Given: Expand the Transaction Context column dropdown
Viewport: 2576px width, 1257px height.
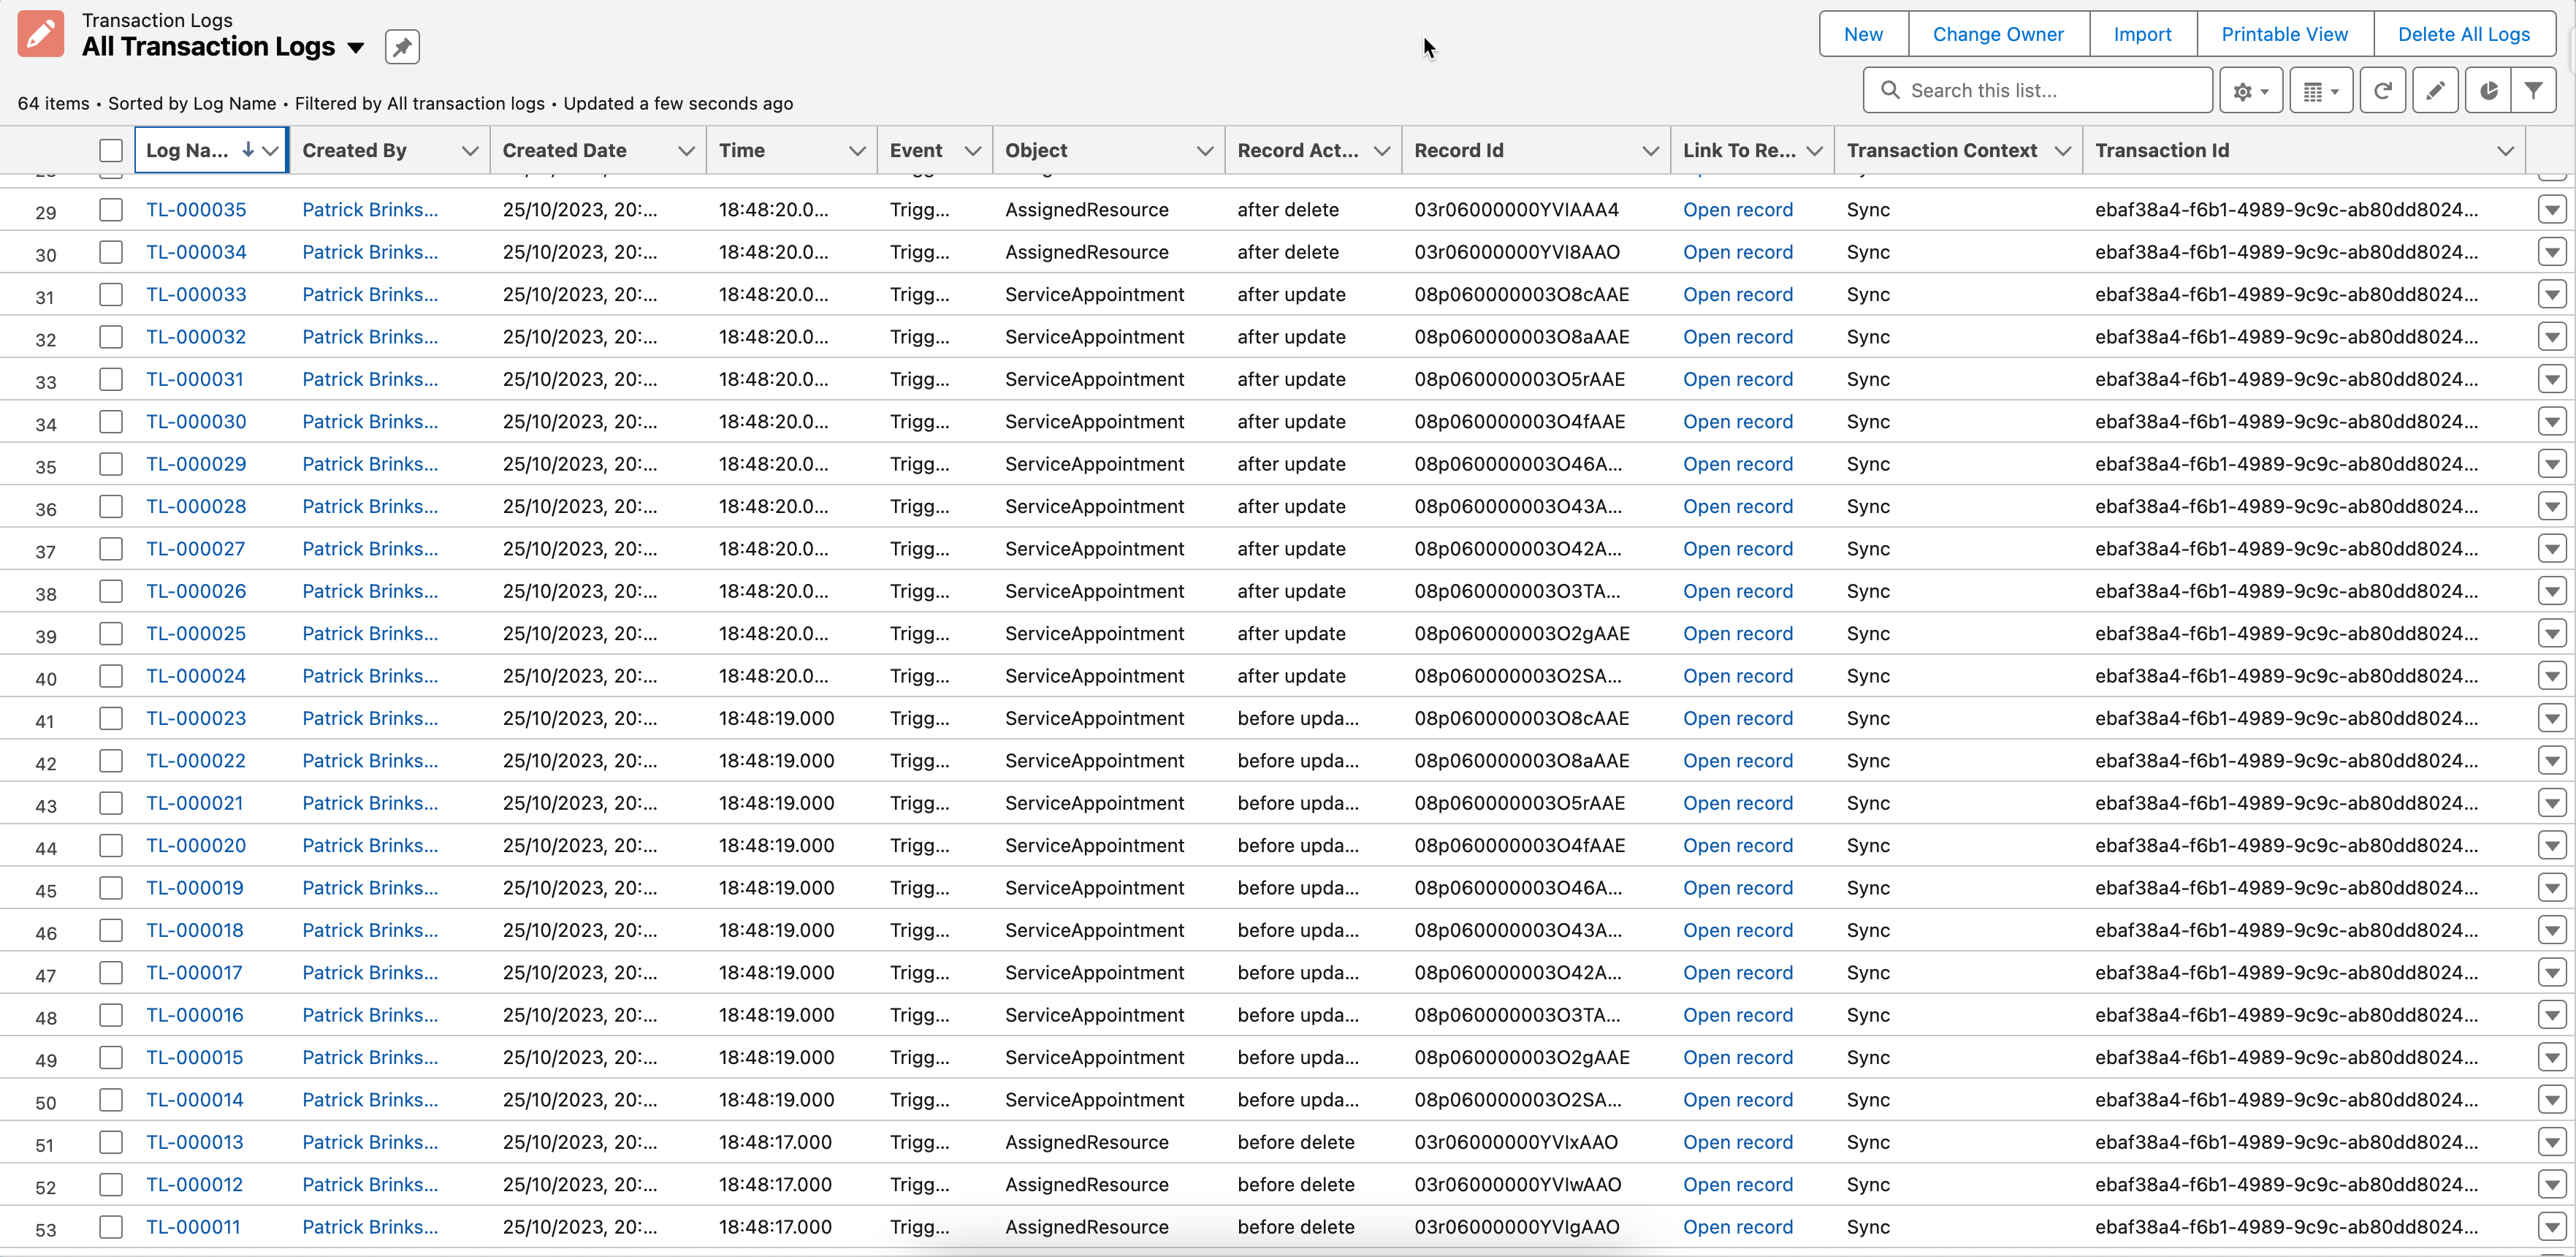Looking at the screenshot, I should tap(2062, 150).
